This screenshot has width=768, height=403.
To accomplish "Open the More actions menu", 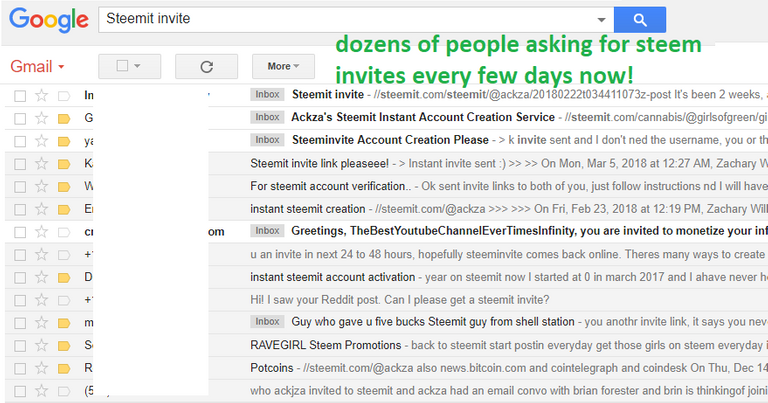I will point(282,66).
